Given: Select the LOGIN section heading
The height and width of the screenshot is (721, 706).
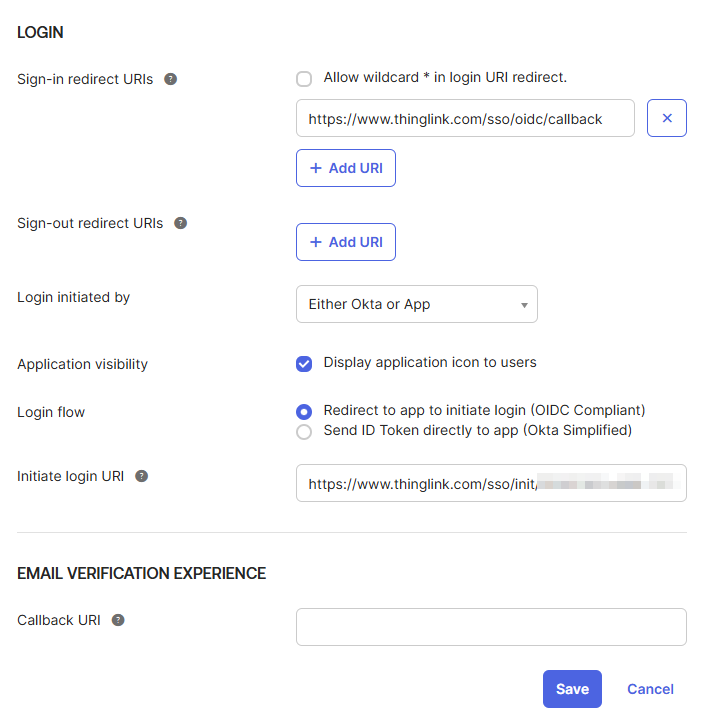Looking at the screenshot, I should (40, 33).
